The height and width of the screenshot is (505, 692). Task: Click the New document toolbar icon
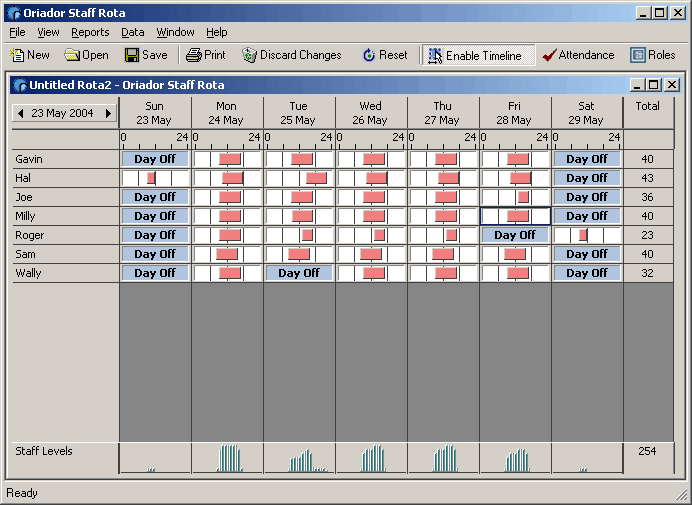(x=17, y=55)
